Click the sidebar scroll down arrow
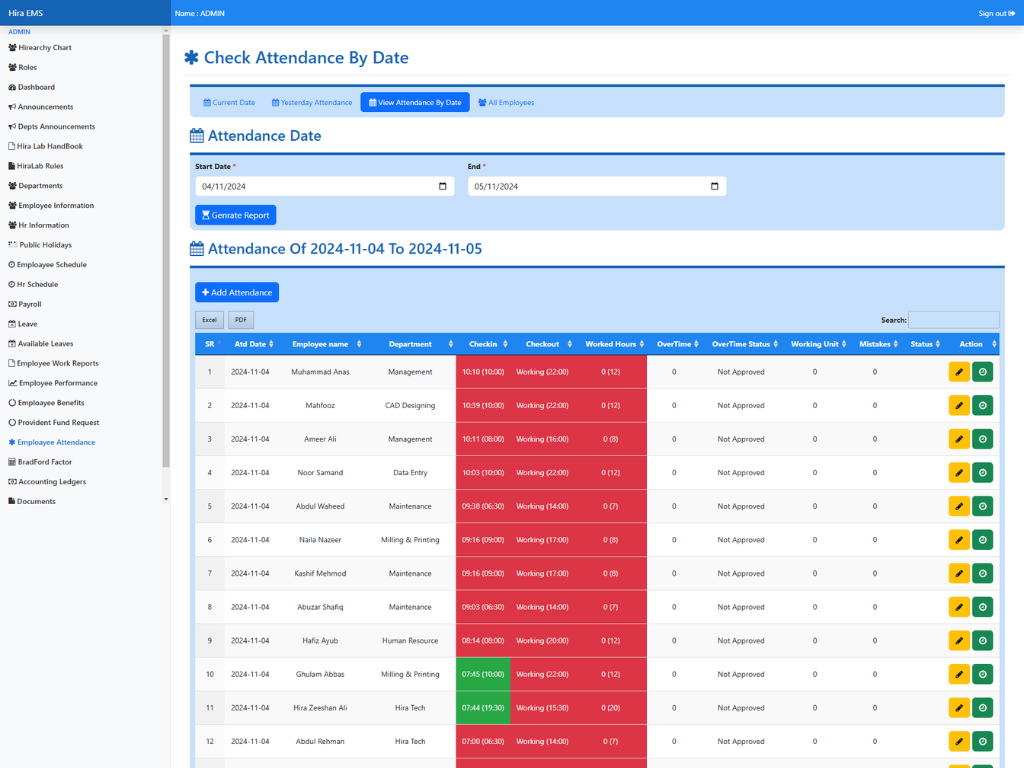The height and width of the screenshot is (768, 1024). [166, 498]
